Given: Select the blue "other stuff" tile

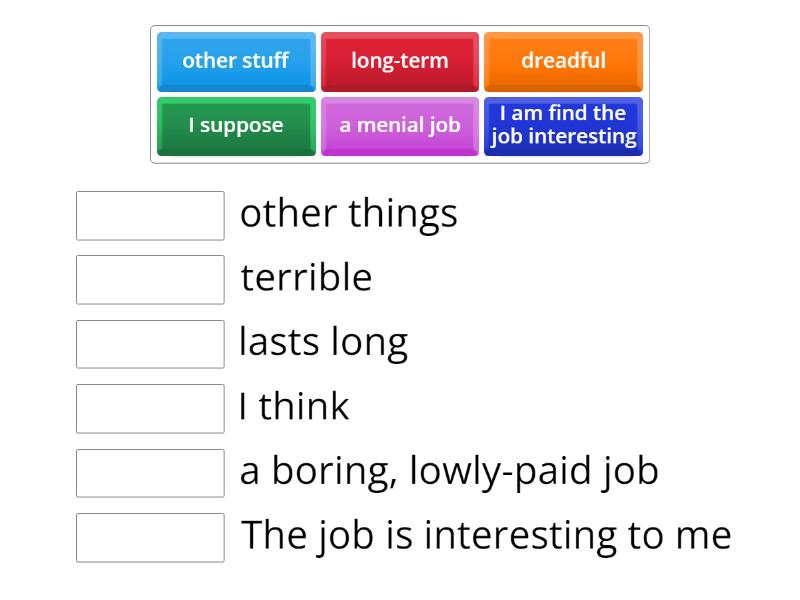Looking at the screenshot, I should click(x=235, y=61).
